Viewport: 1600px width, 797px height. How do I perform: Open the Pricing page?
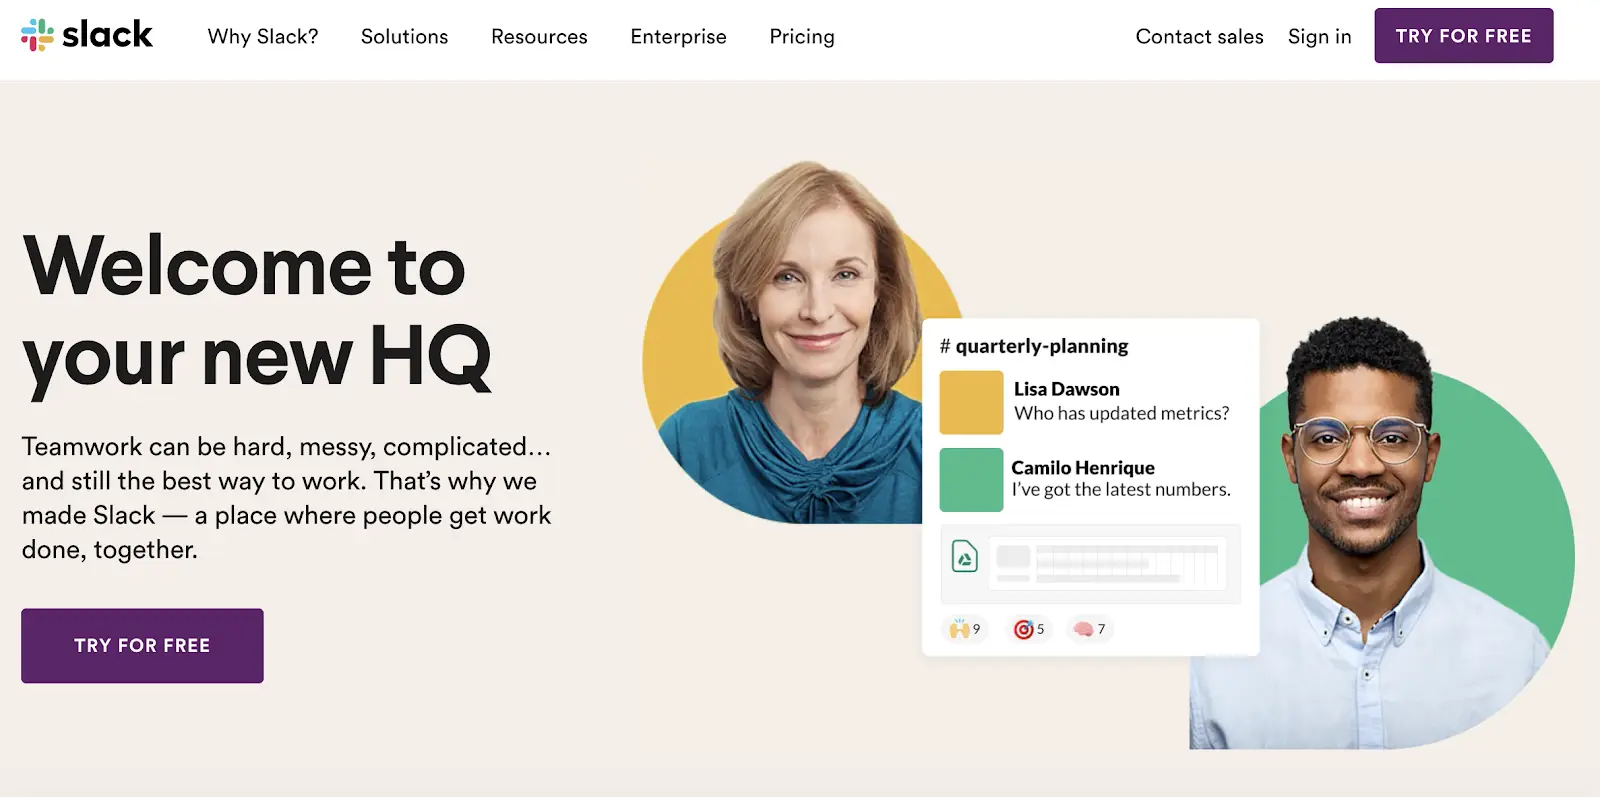[802, 36]
